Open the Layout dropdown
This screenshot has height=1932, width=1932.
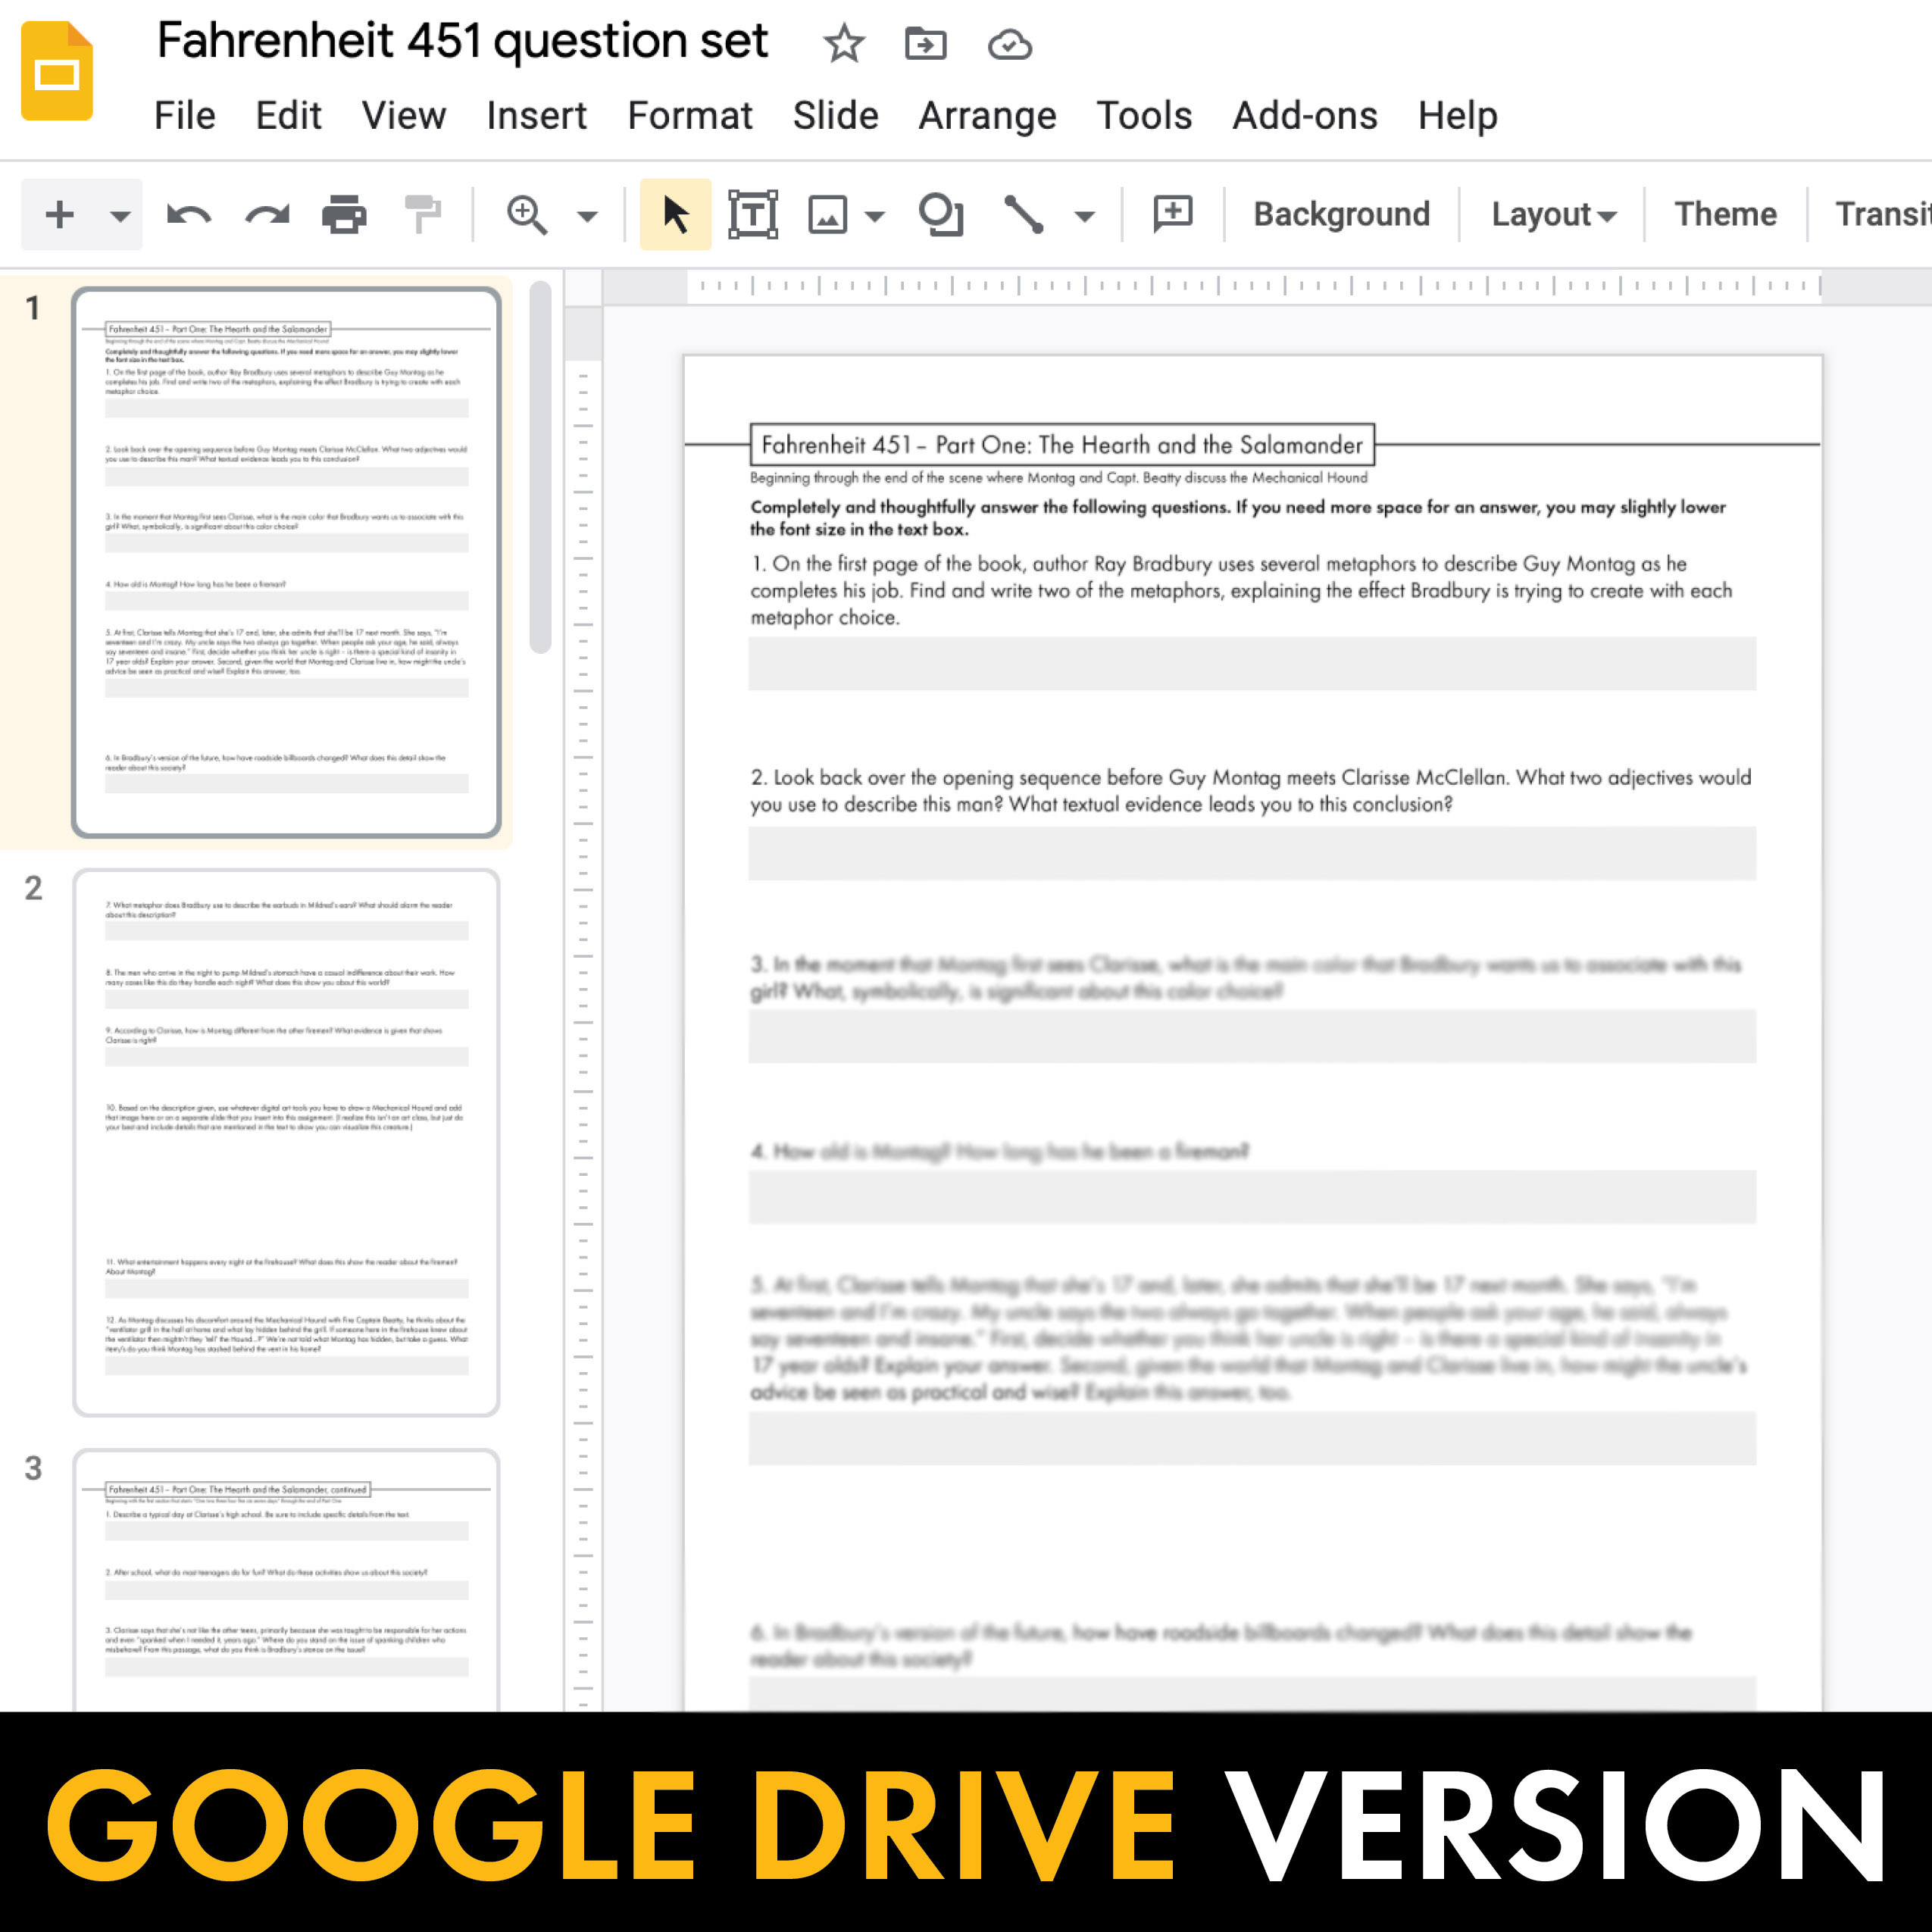[x=1553, y=214]
